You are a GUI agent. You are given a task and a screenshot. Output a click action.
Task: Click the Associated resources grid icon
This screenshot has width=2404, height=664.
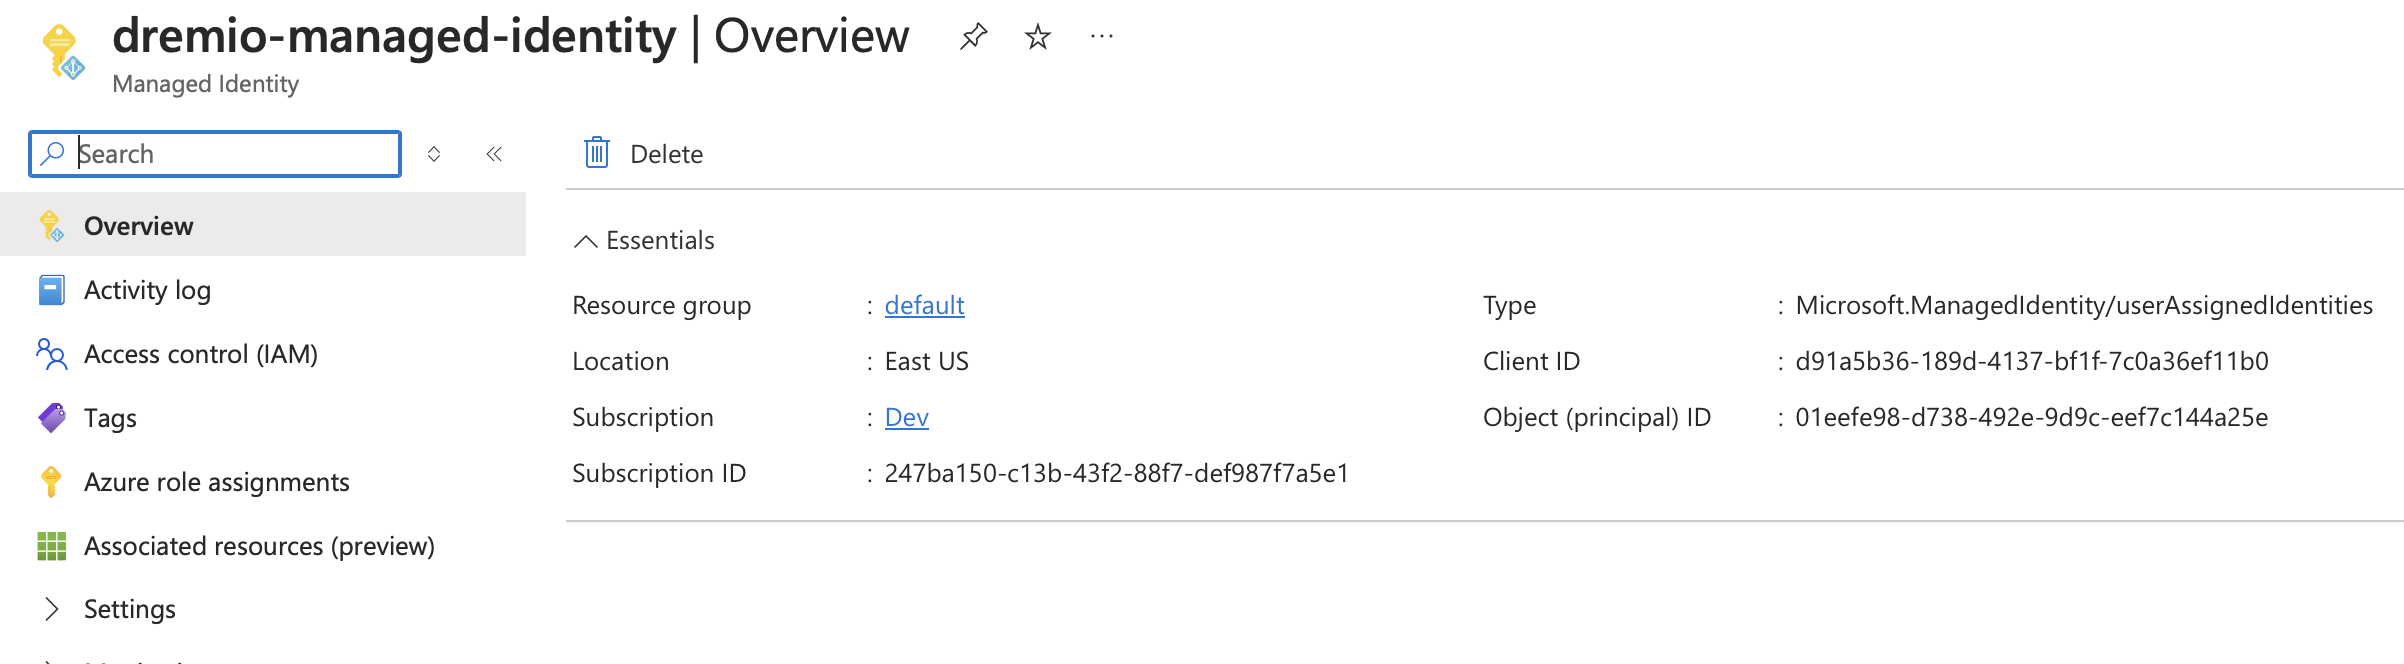(51, 546)
